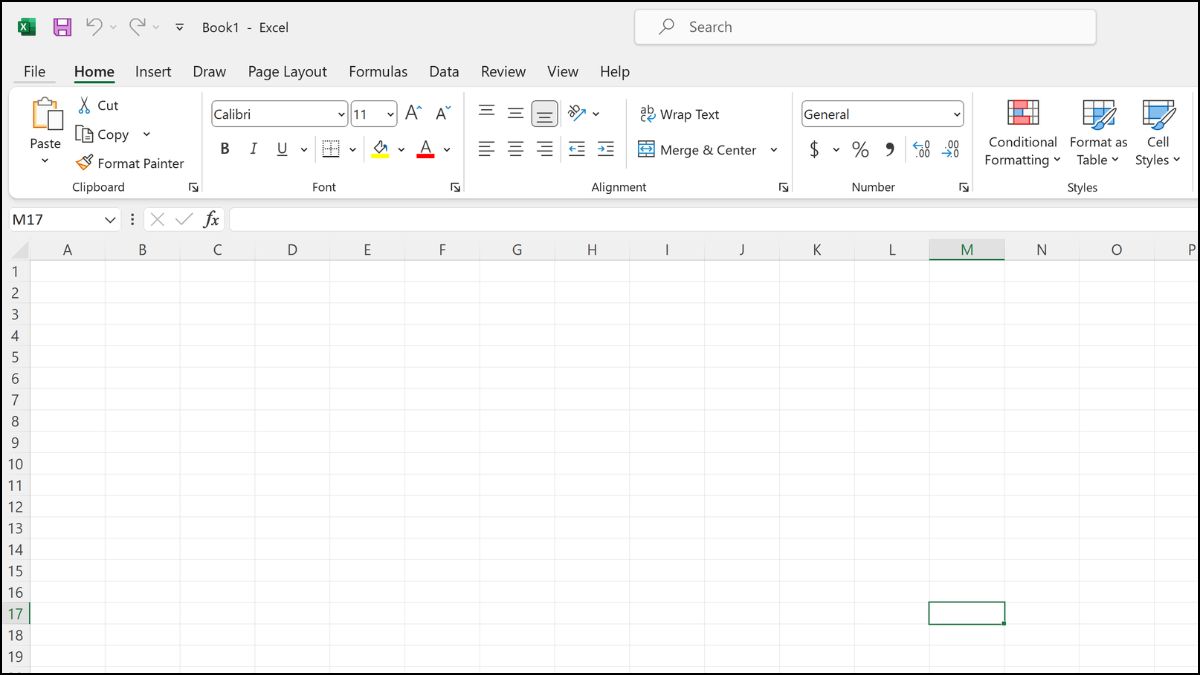Enable Wrap Text
Image resolution: width=1200 pixels, height=675 pixels.
pos(680,114)
